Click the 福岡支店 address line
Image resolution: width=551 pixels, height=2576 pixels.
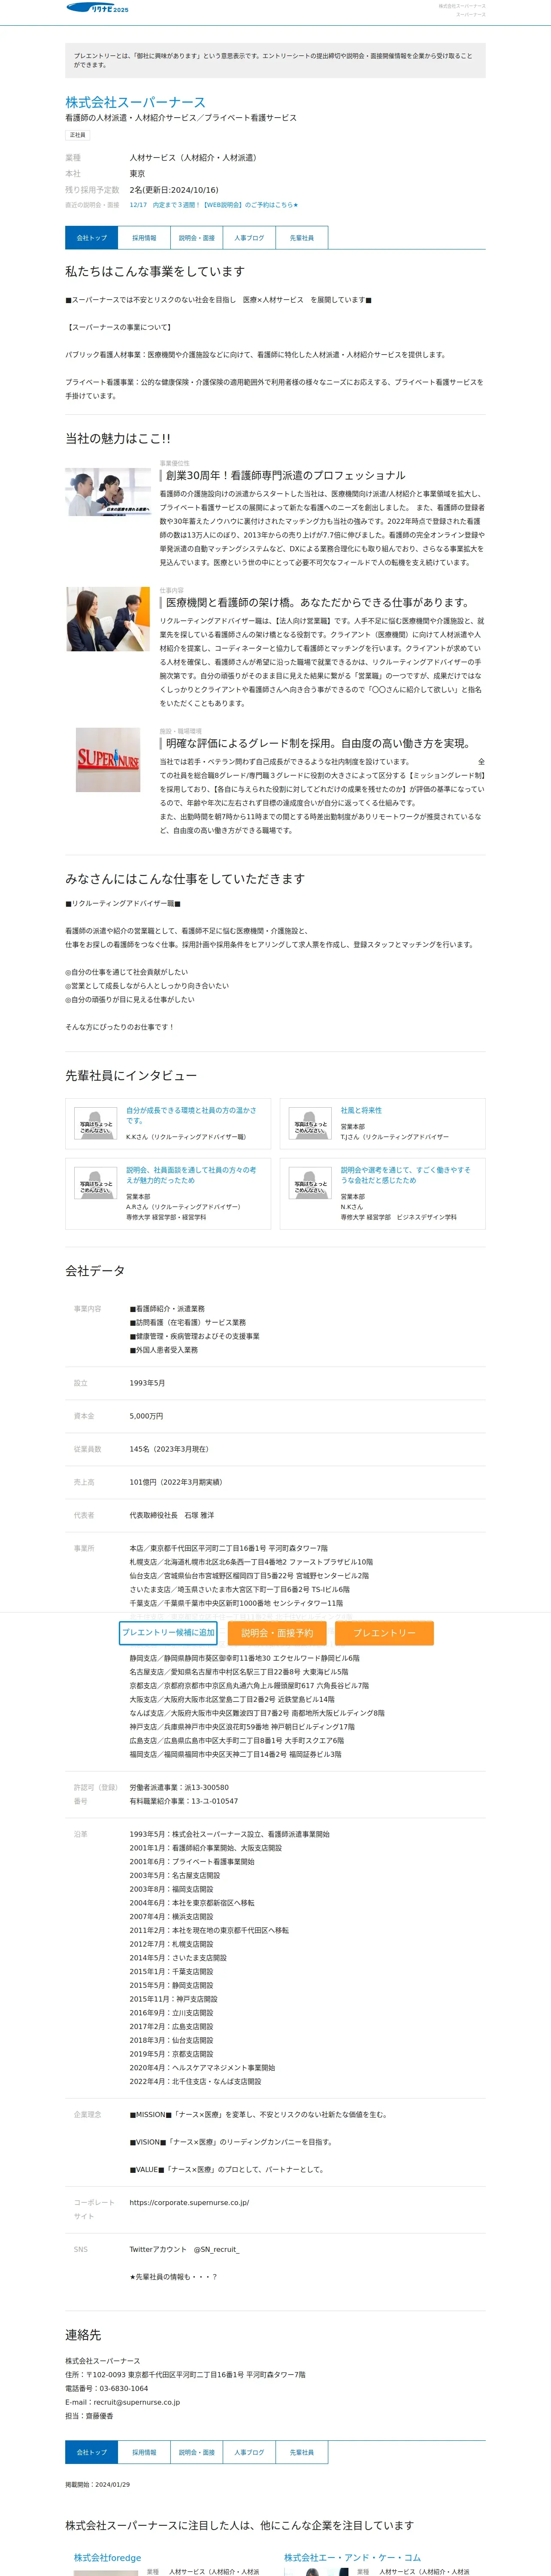(x=235, y=1754)
